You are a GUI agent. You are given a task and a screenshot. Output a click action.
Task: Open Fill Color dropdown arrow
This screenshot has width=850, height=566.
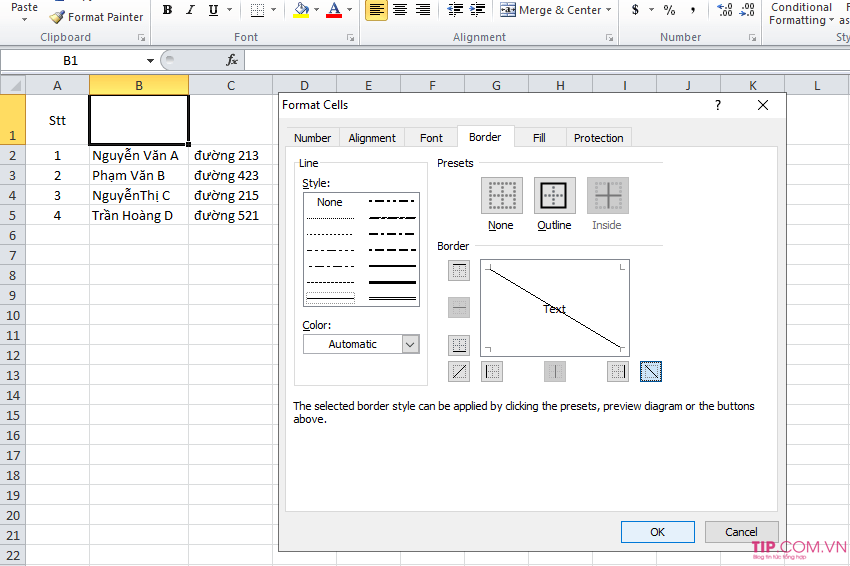[317, 10]
